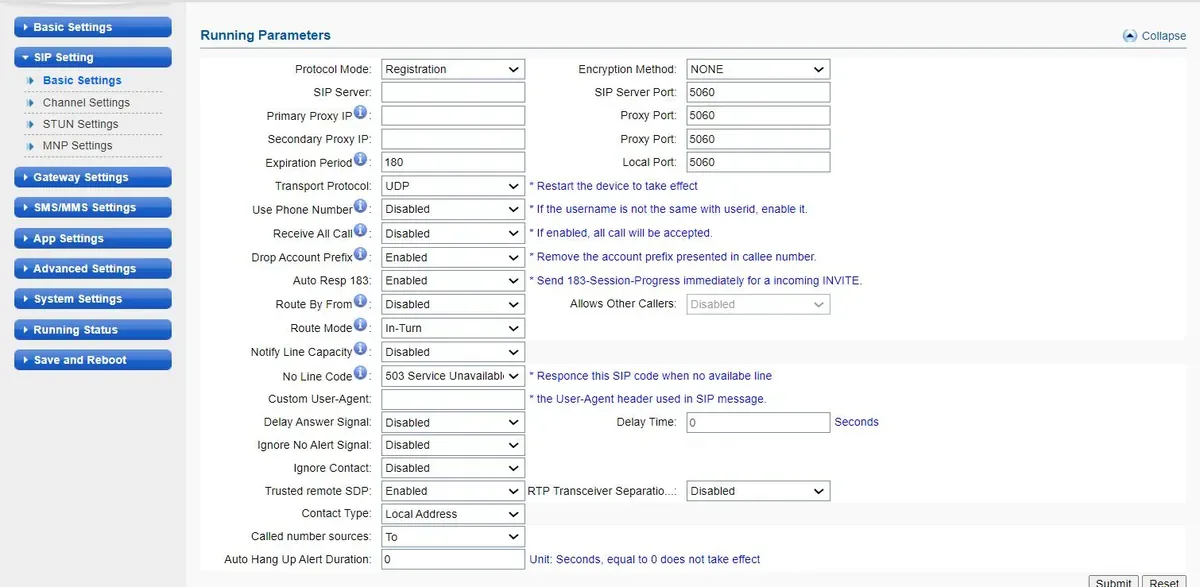Focus the Delay Time field
This screenshot has width=1200, height=587.
(758, 422)
